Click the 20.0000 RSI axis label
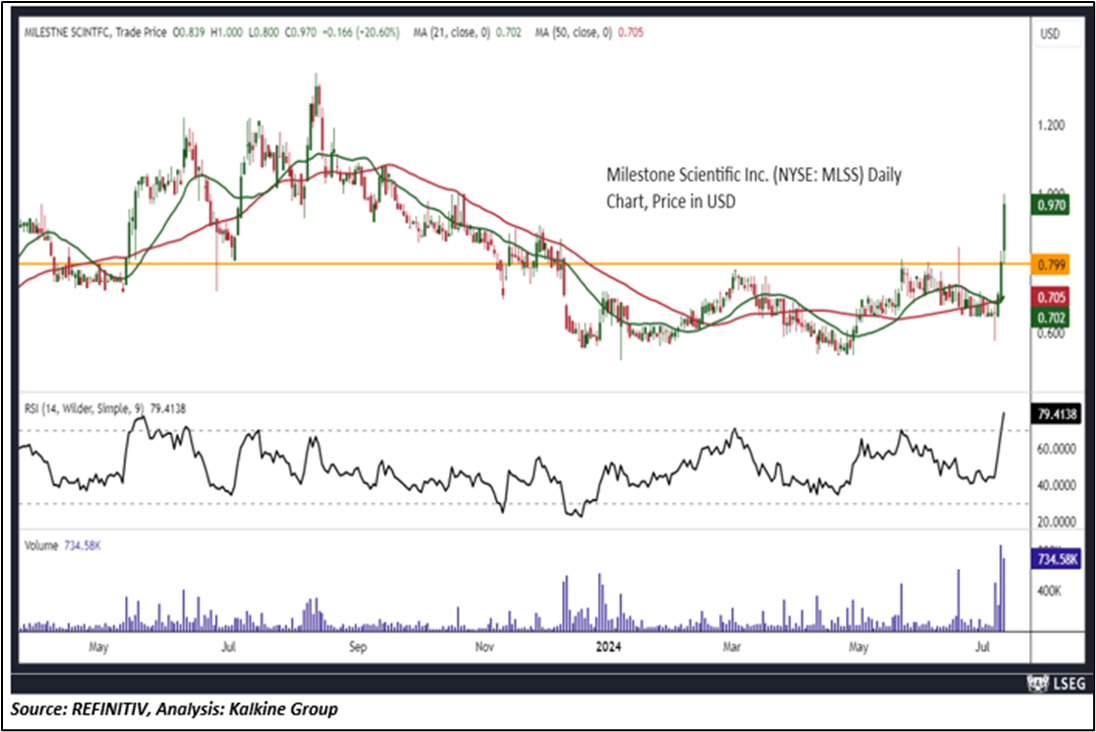Screen dimensions: 1096x732 (x=1056, y=522)
